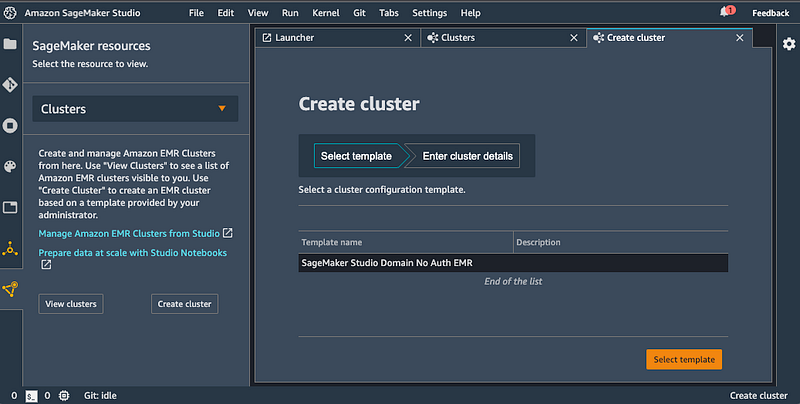Open the Kernel menu

[326, 13]
